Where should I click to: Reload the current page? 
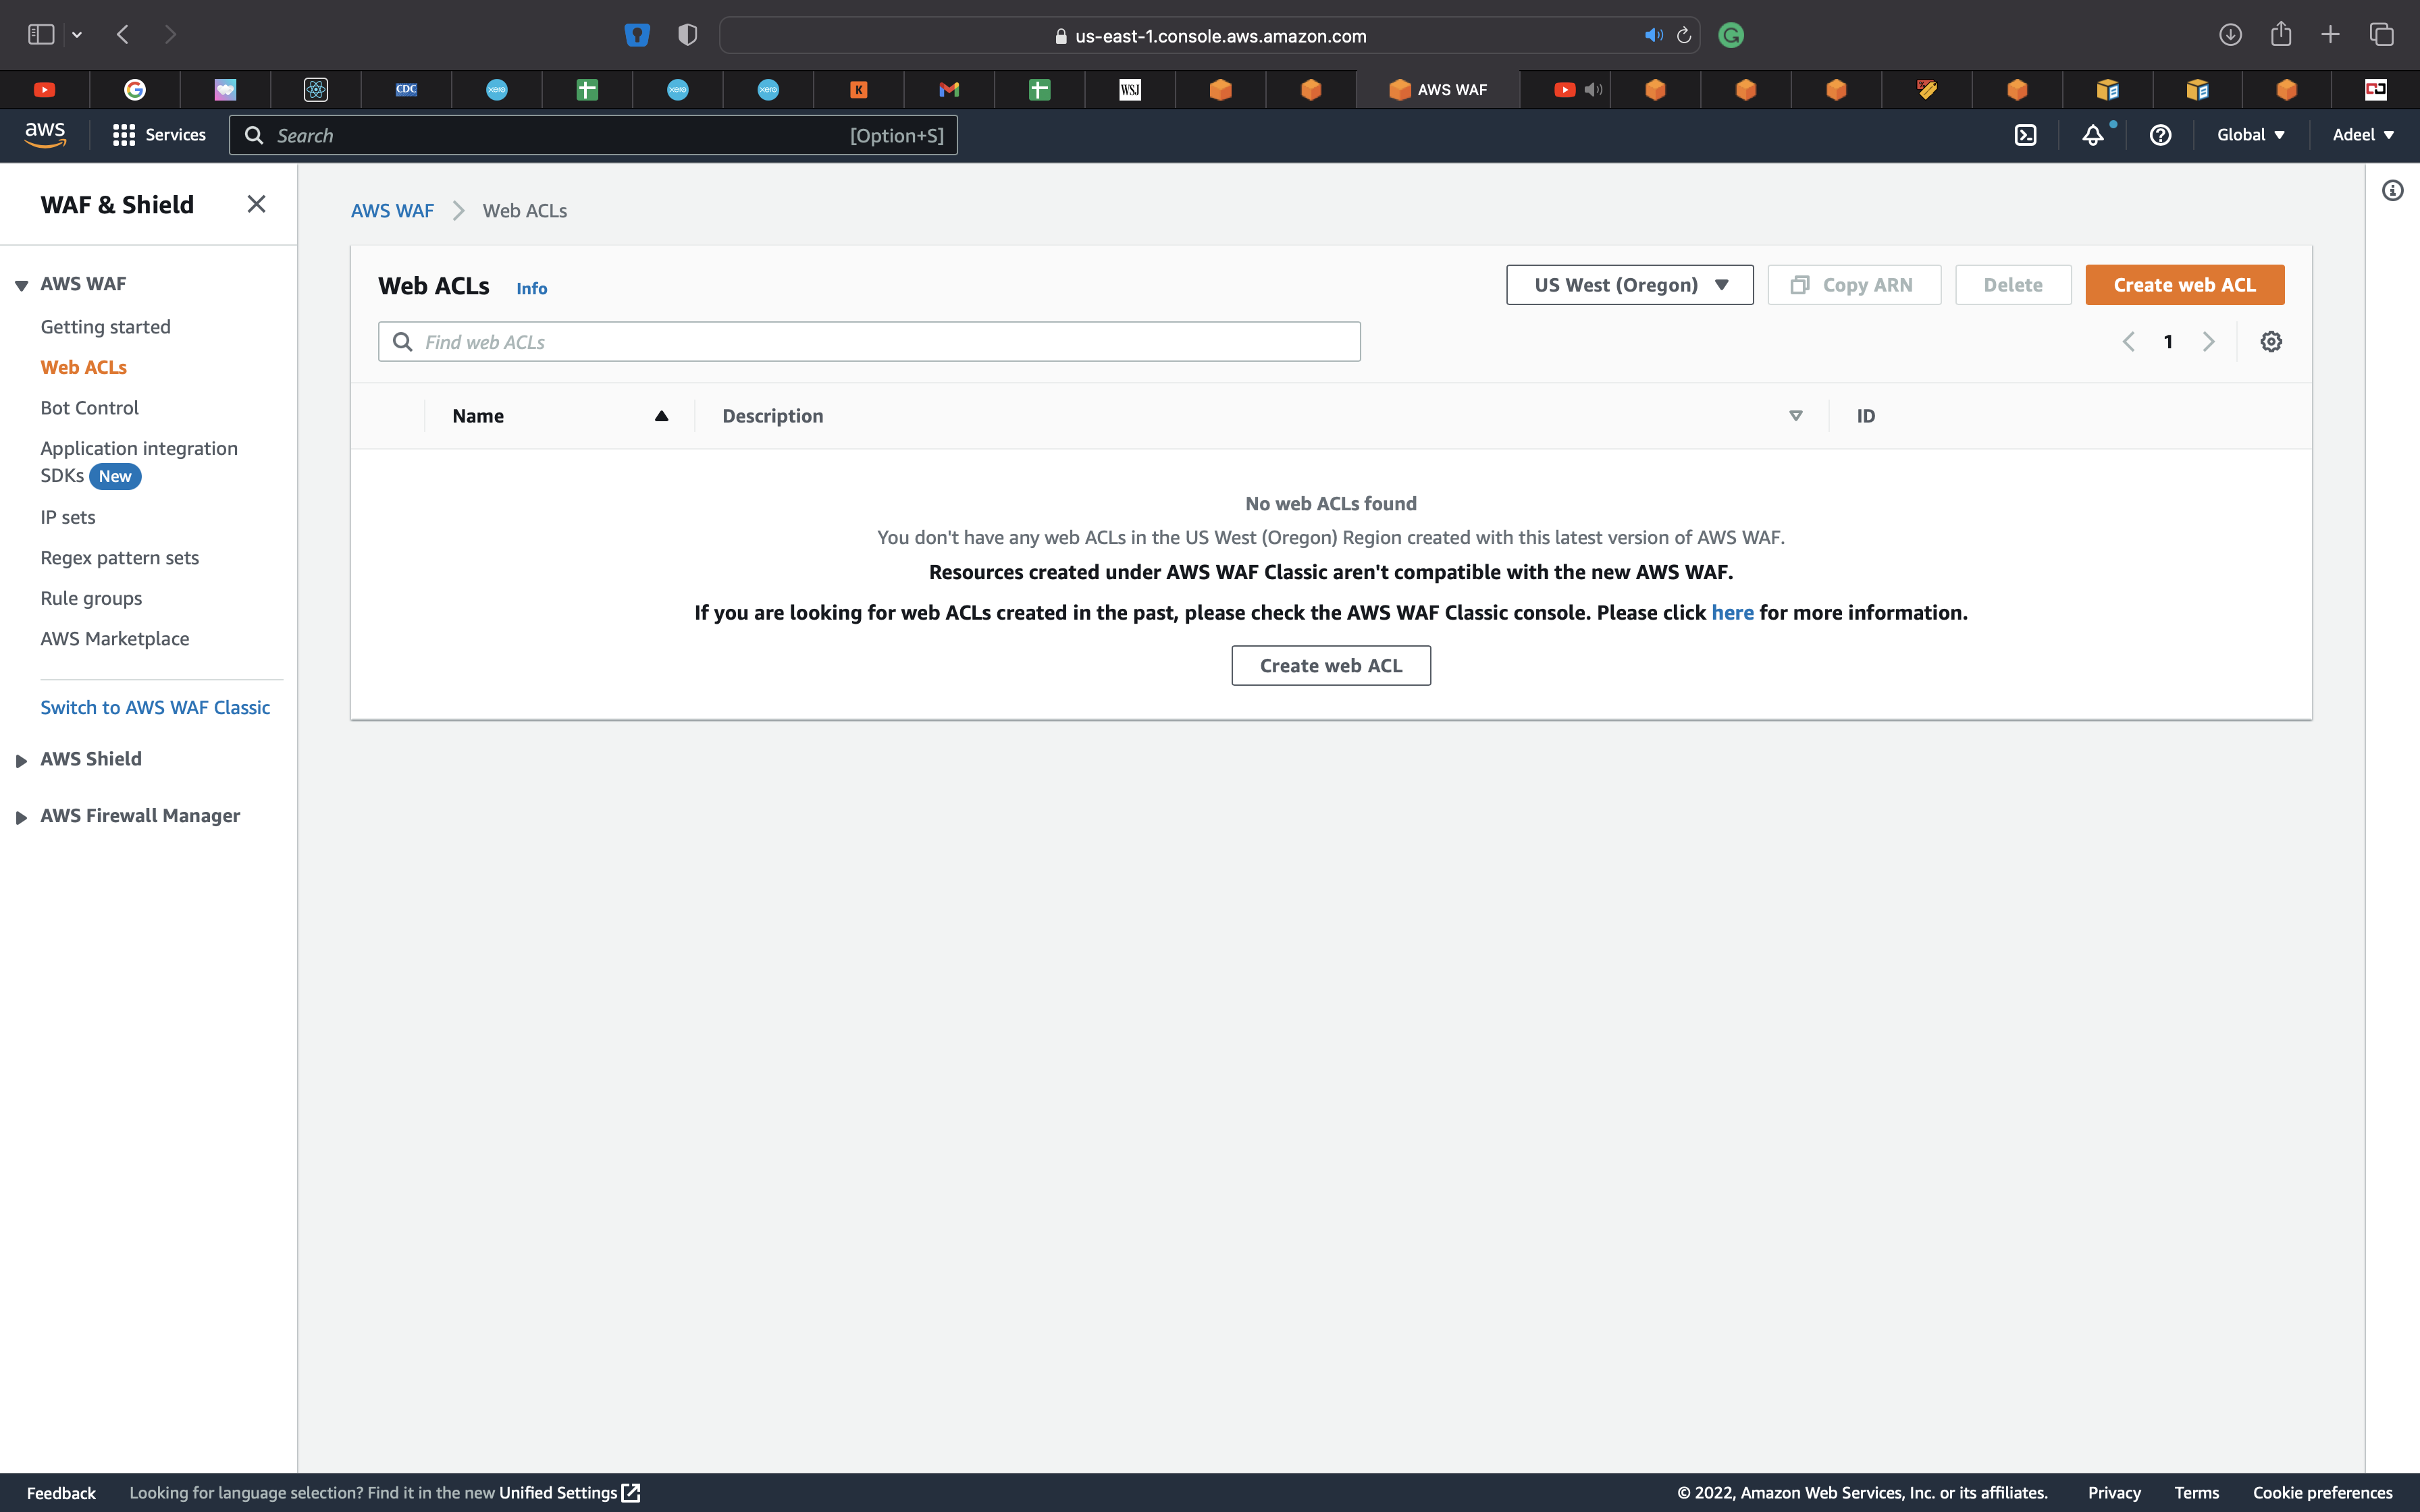pos(1684,35)
